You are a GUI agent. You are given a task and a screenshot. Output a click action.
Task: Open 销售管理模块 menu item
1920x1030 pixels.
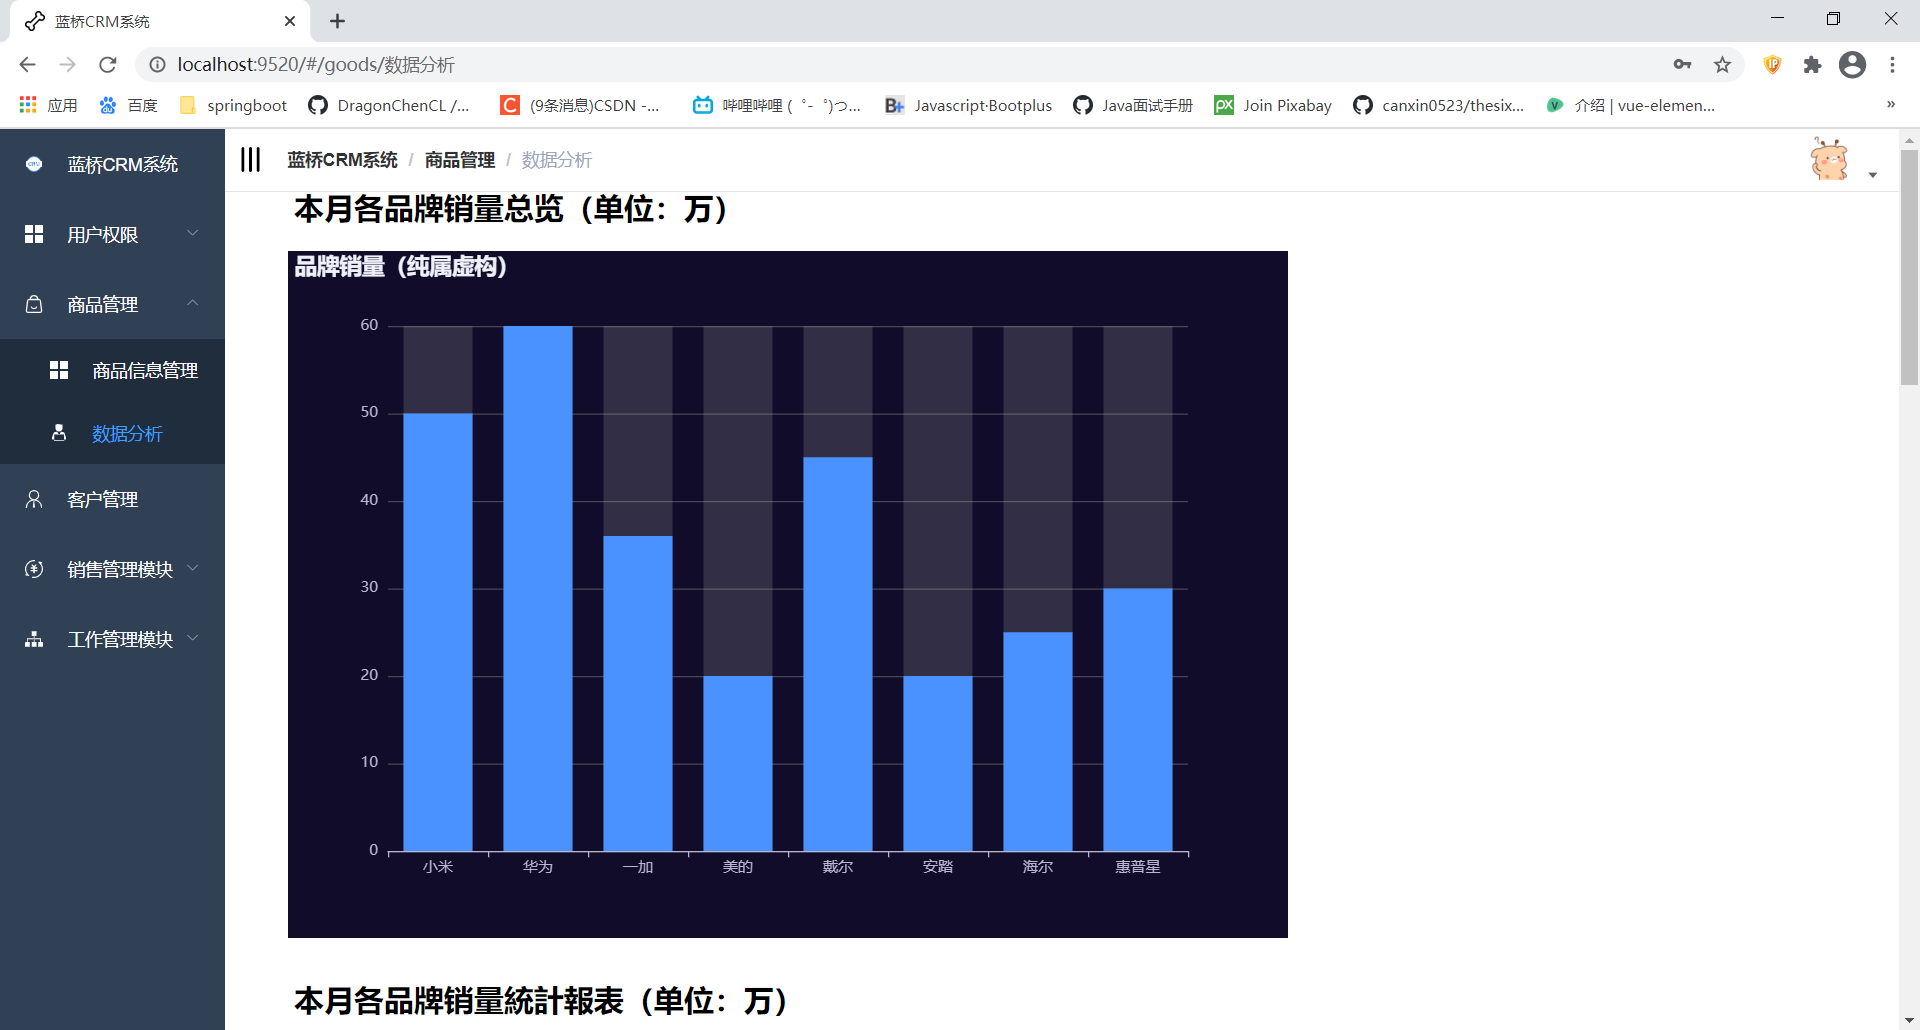[x=112, y=569]
